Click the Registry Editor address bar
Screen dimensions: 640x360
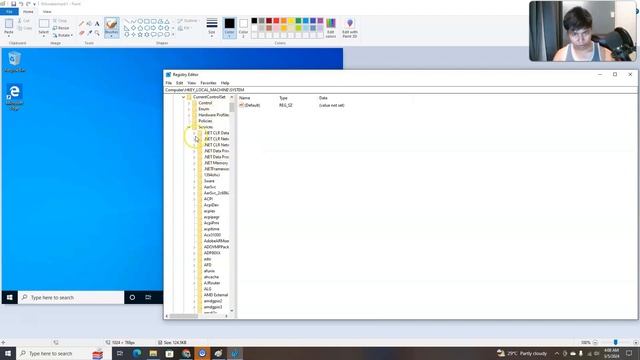coord(401,90)
